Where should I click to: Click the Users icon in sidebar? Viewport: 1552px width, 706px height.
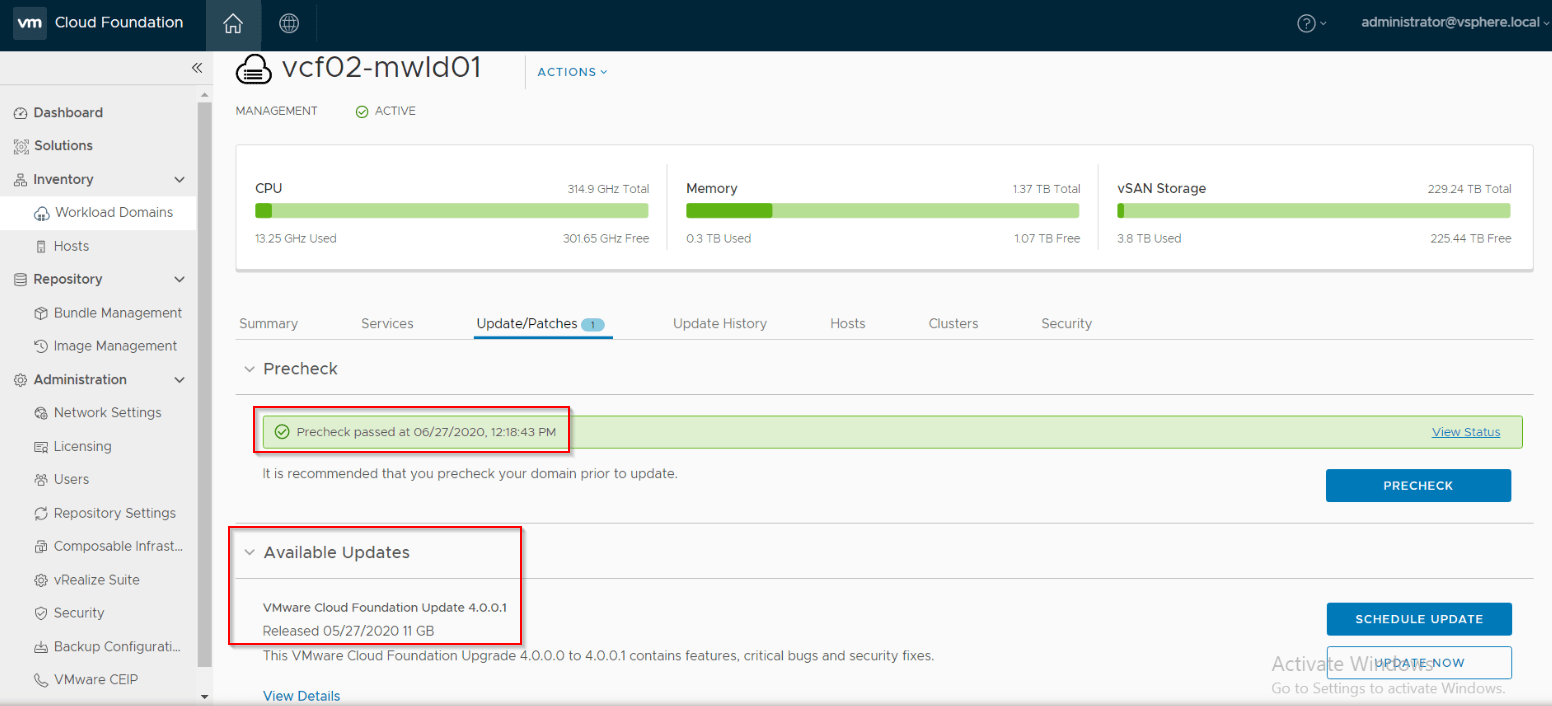(42, 480)
